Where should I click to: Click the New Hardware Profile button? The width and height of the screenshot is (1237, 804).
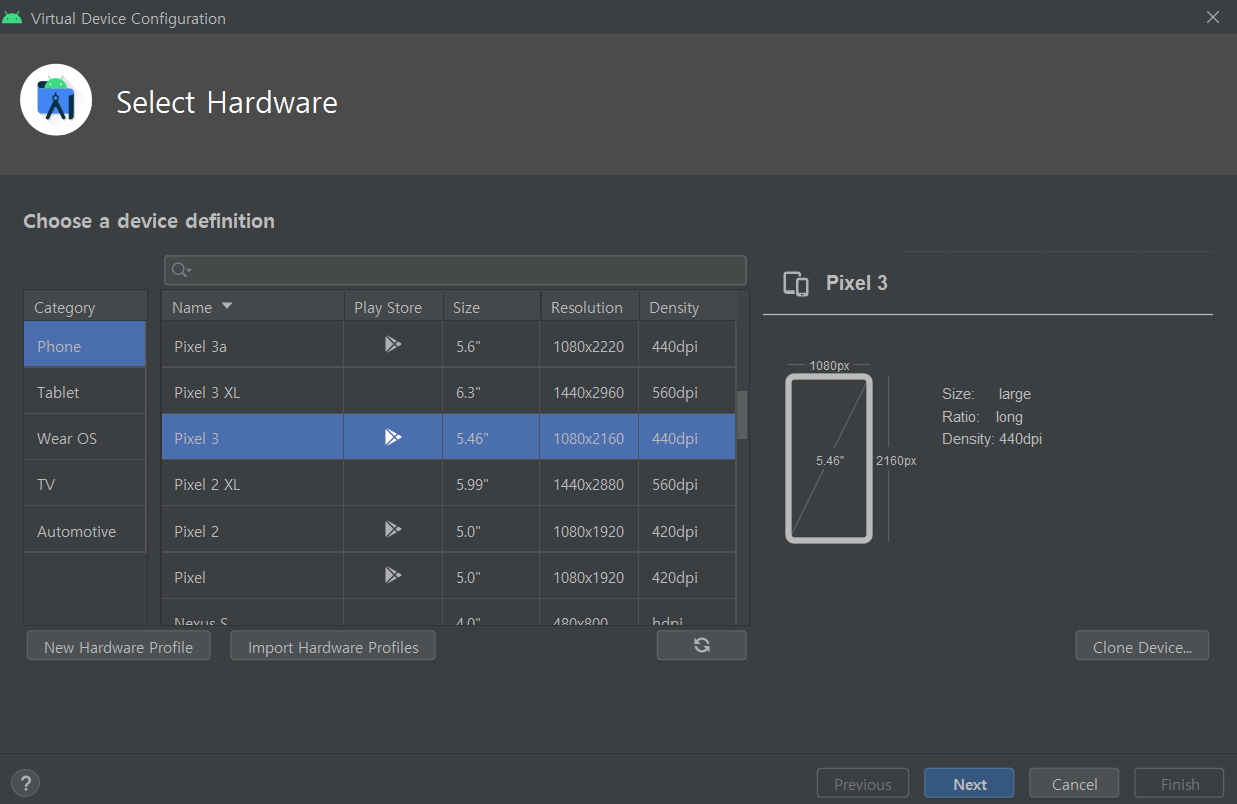[118, 647]
